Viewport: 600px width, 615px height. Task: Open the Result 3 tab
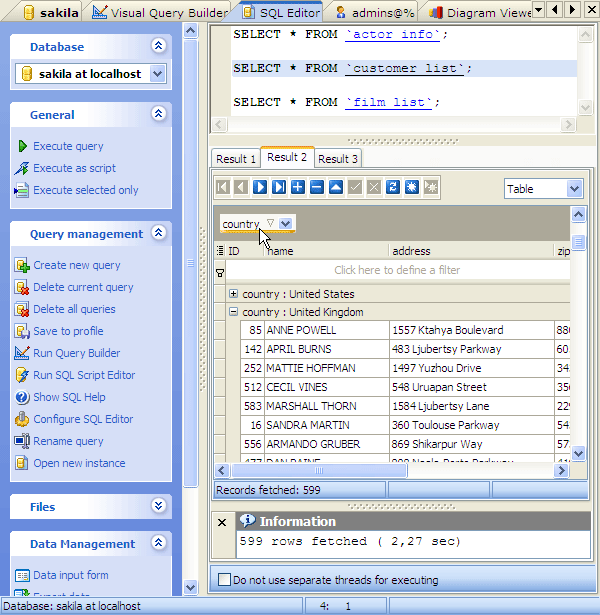click(x=338, y=159)
